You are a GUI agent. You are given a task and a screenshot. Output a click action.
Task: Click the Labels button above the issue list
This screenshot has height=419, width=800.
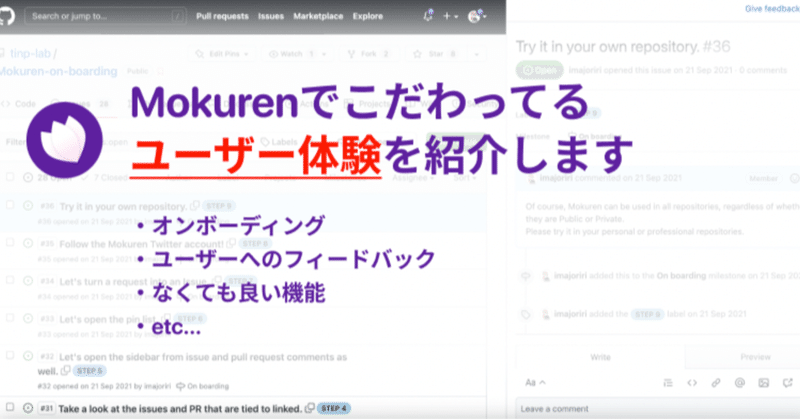pyautogui.click(x=280, y=142)
